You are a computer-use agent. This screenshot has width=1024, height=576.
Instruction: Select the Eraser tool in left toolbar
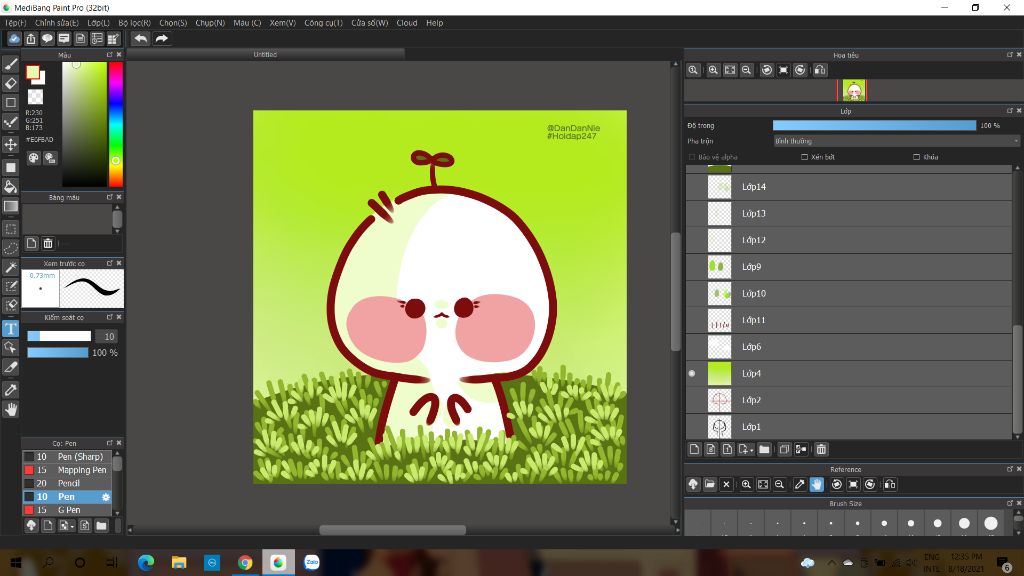11,83
